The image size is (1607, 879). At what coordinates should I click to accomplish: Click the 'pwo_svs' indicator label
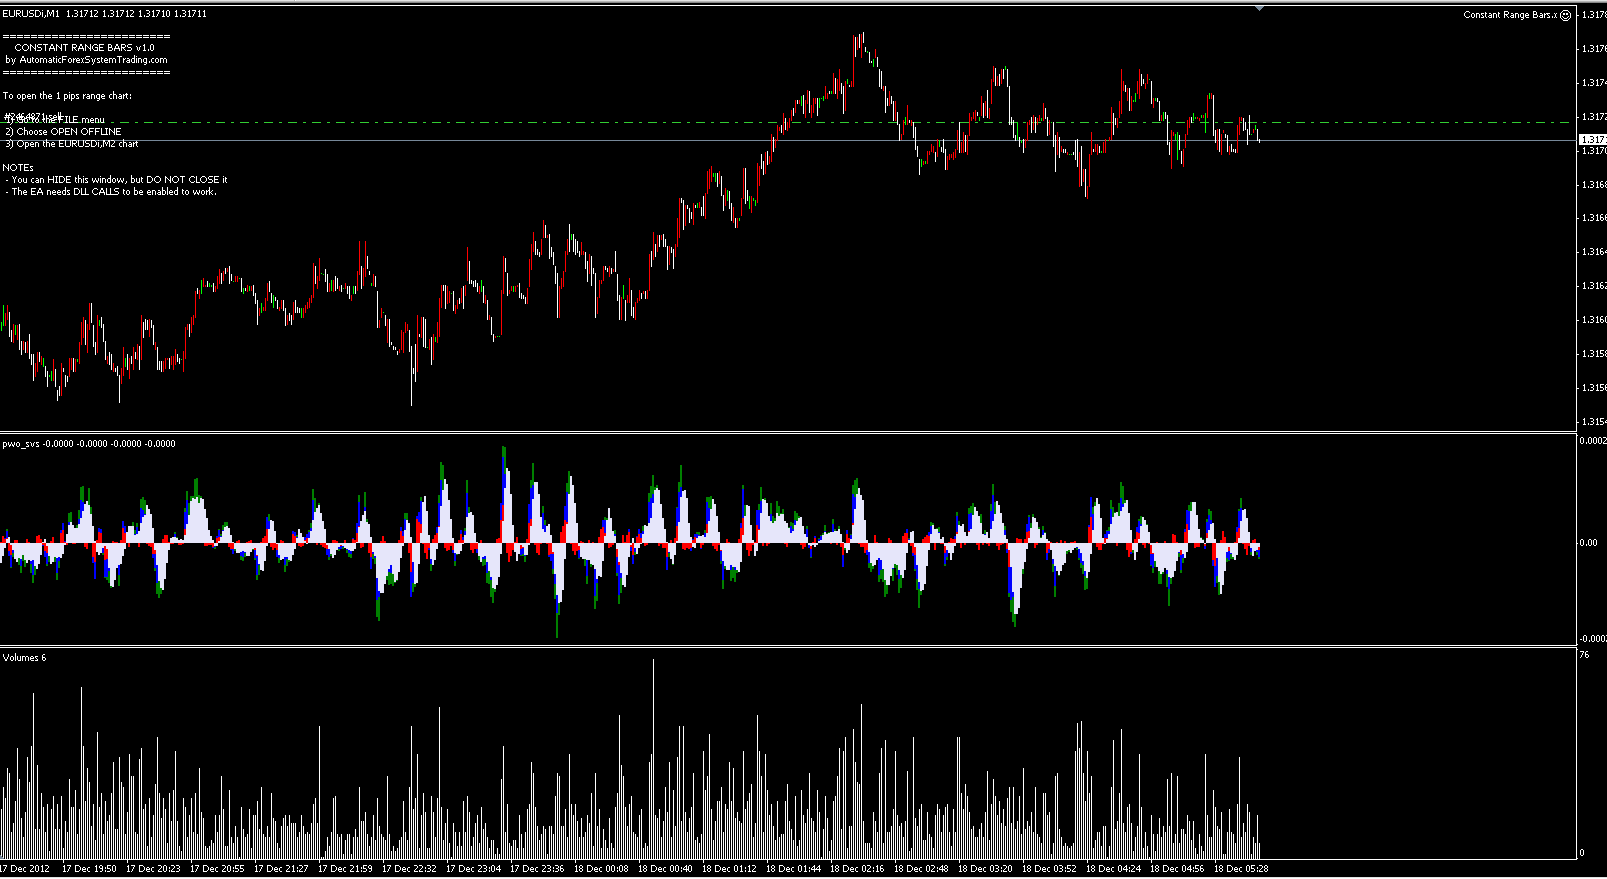point(21,443)
